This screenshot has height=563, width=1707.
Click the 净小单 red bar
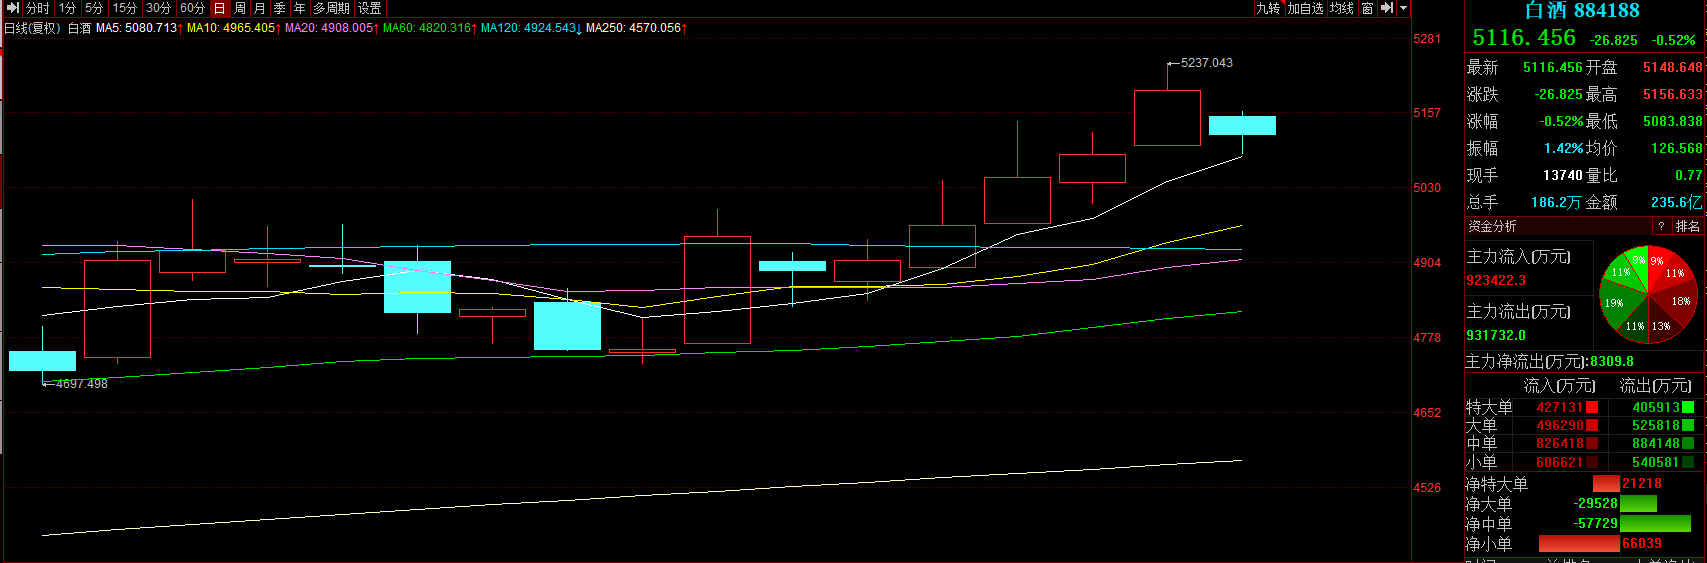click(1579, 544)
